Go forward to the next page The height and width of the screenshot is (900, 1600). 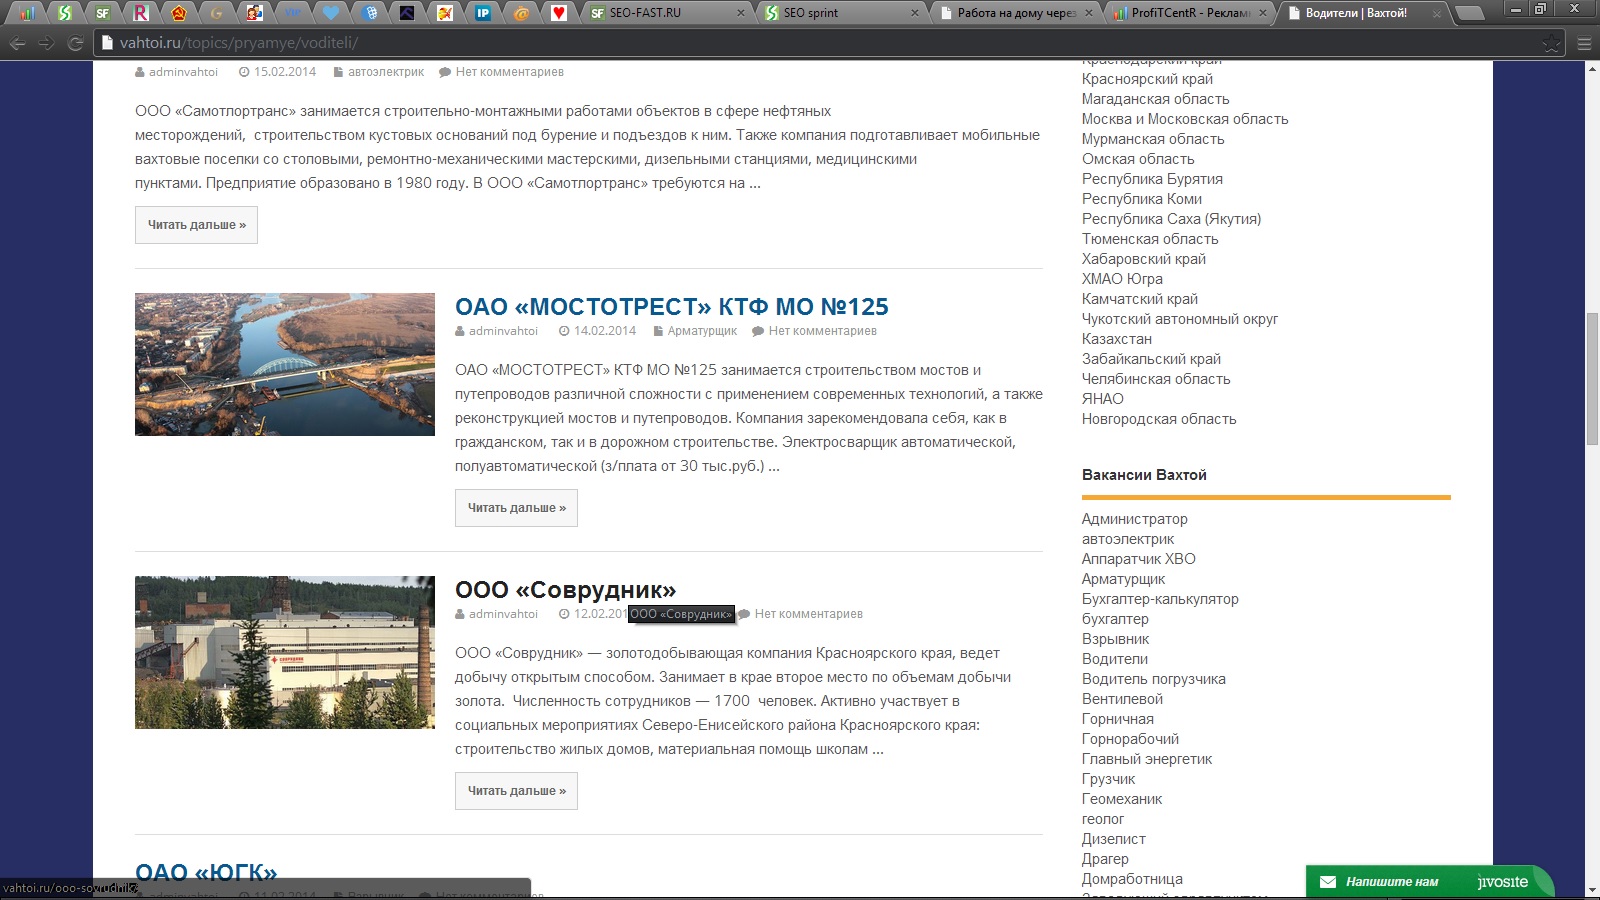click(46, 44)
